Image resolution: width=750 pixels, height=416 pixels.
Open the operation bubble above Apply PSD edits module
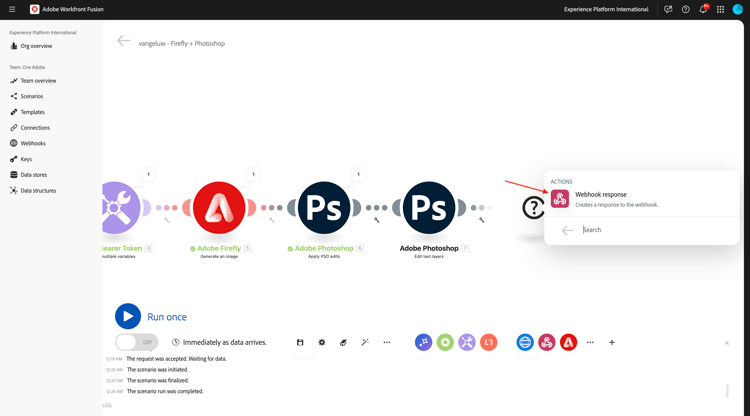pyautogui.click(x=358, y=174)
